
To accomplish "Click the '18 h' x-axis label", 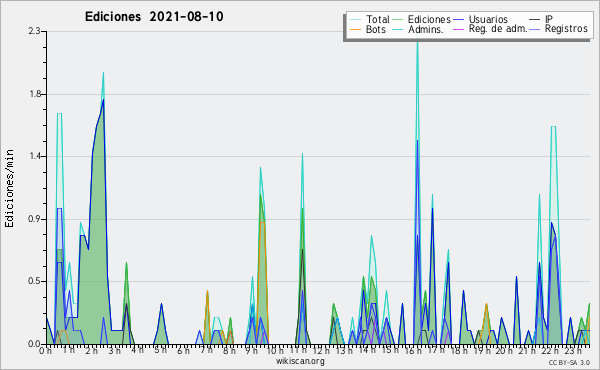I will point(459,351).
